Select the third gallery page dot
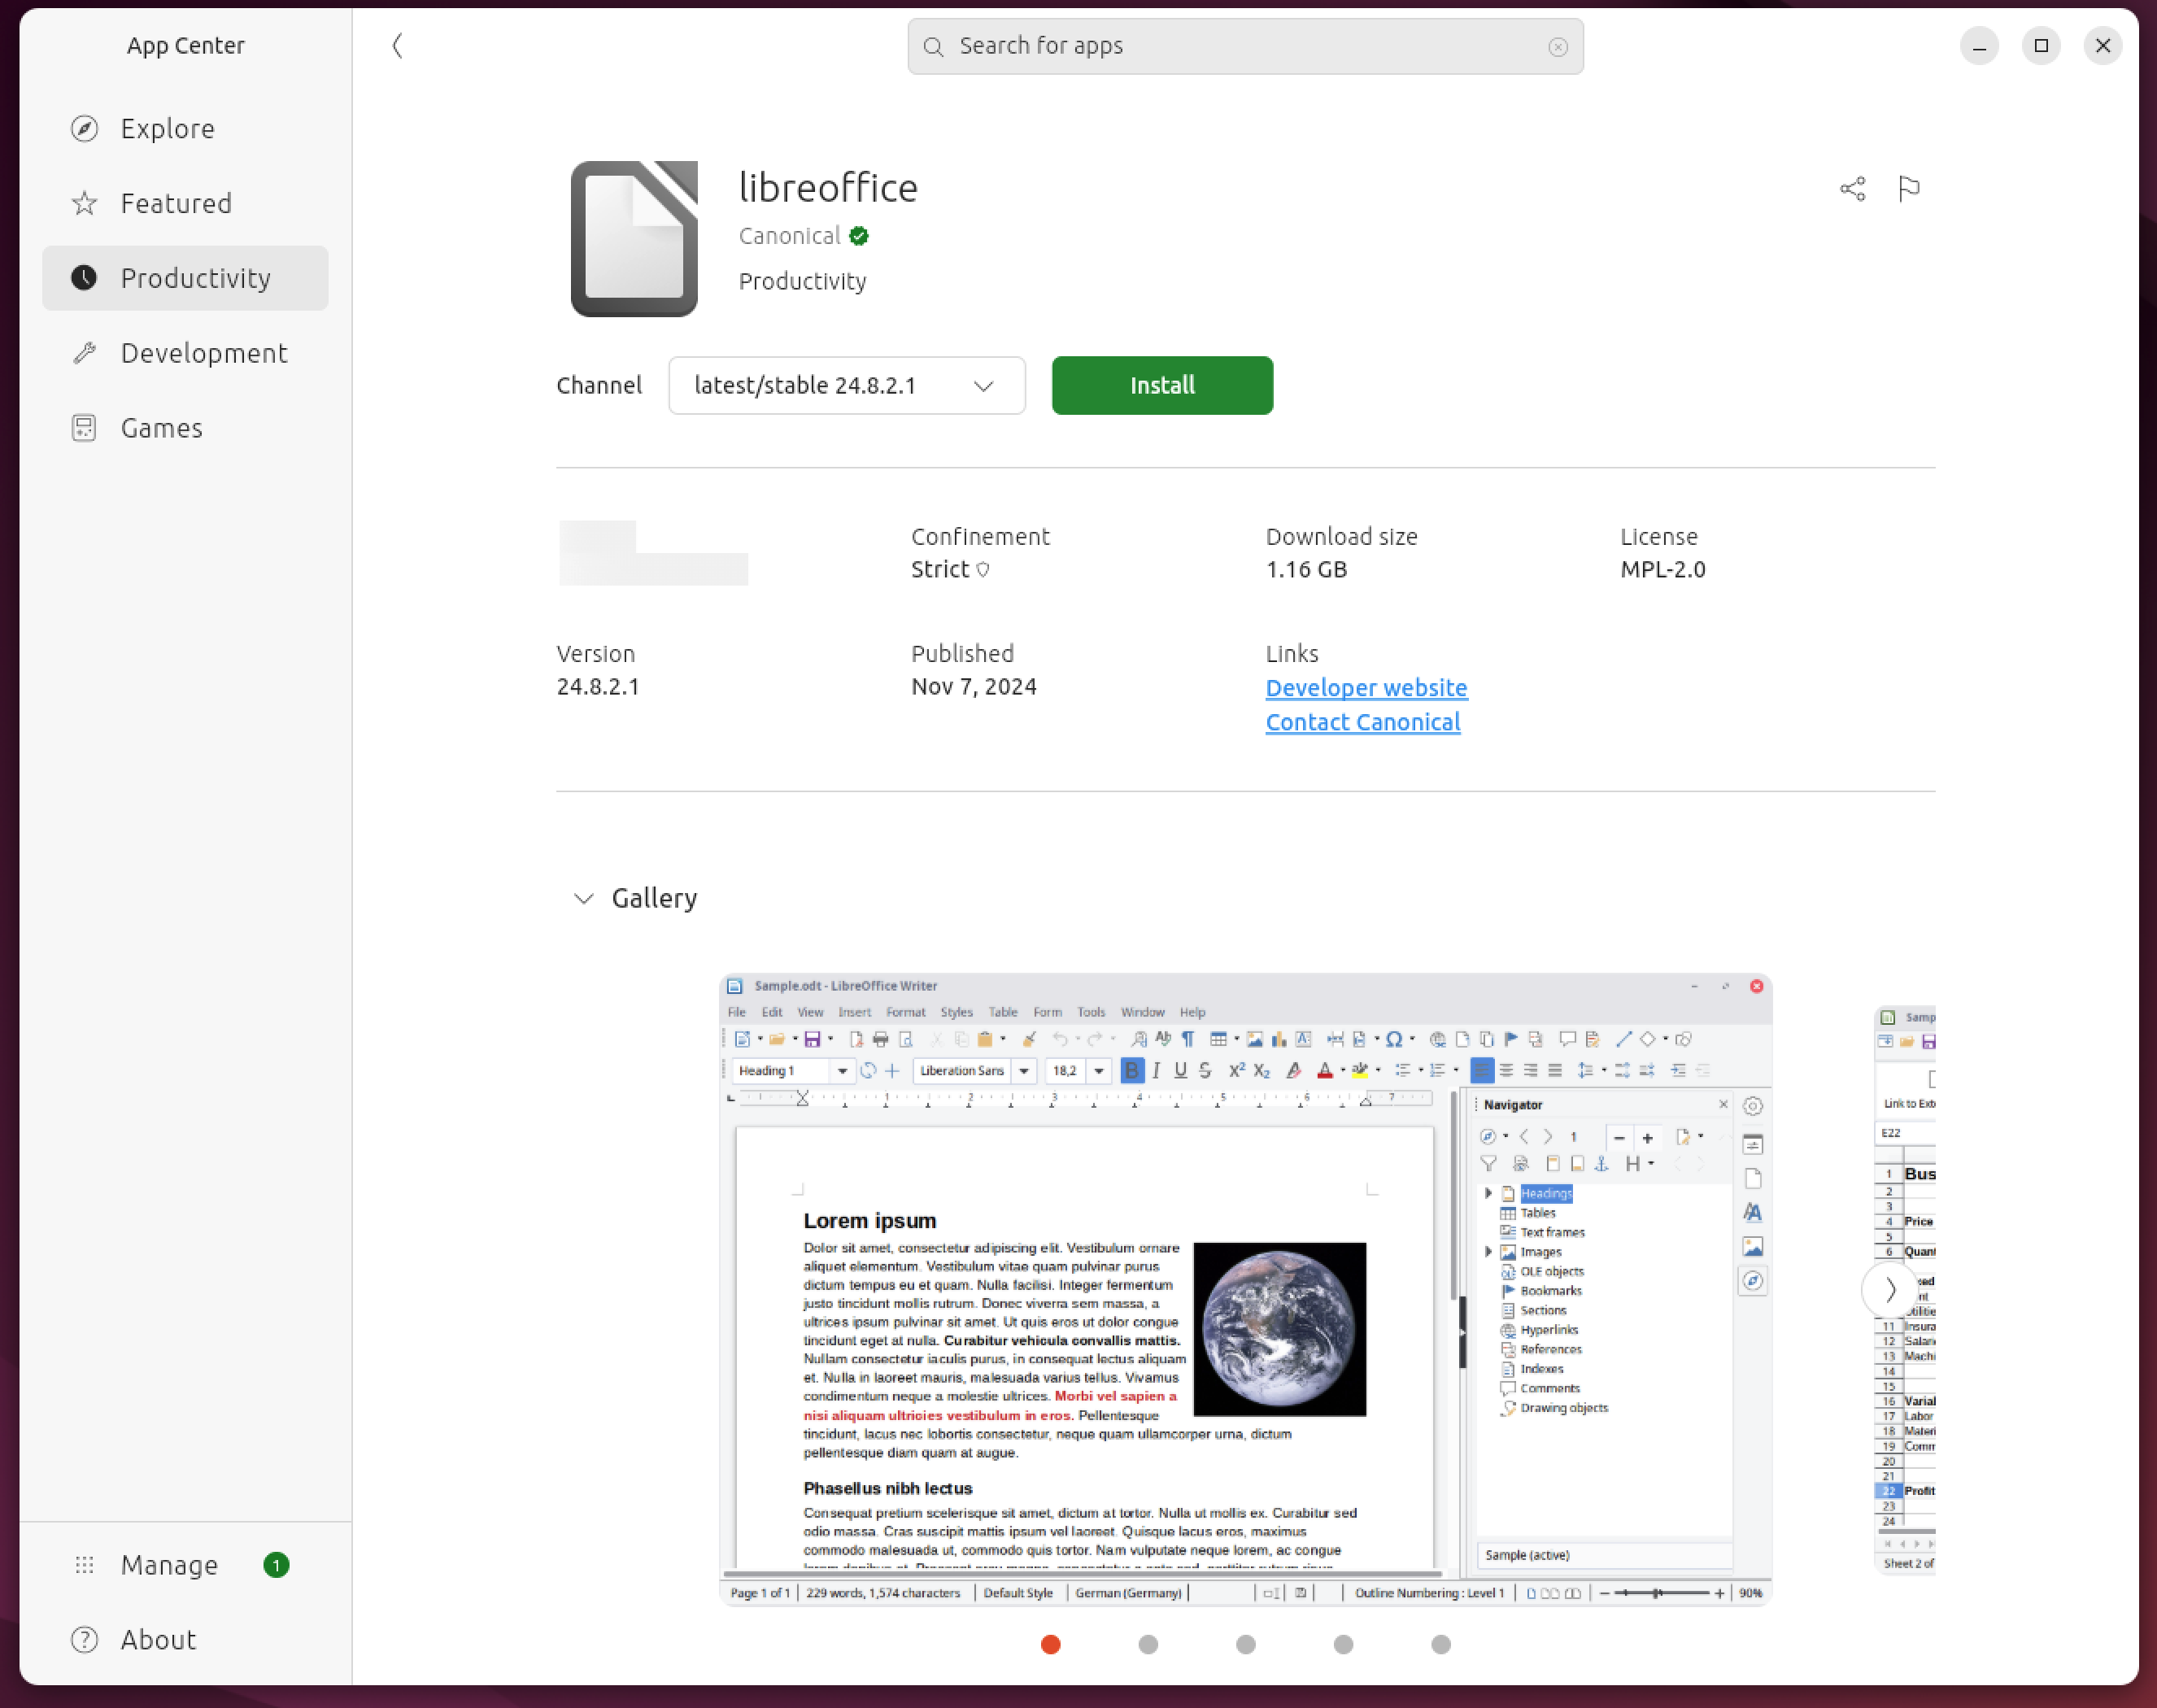 (x=1245, y=1645)
